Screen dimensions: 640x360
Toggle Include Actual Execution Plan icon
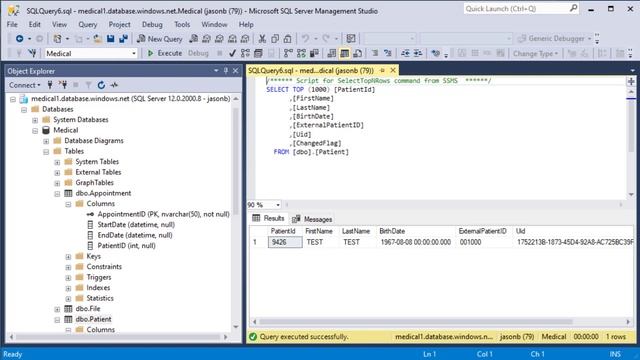(289, 53)
